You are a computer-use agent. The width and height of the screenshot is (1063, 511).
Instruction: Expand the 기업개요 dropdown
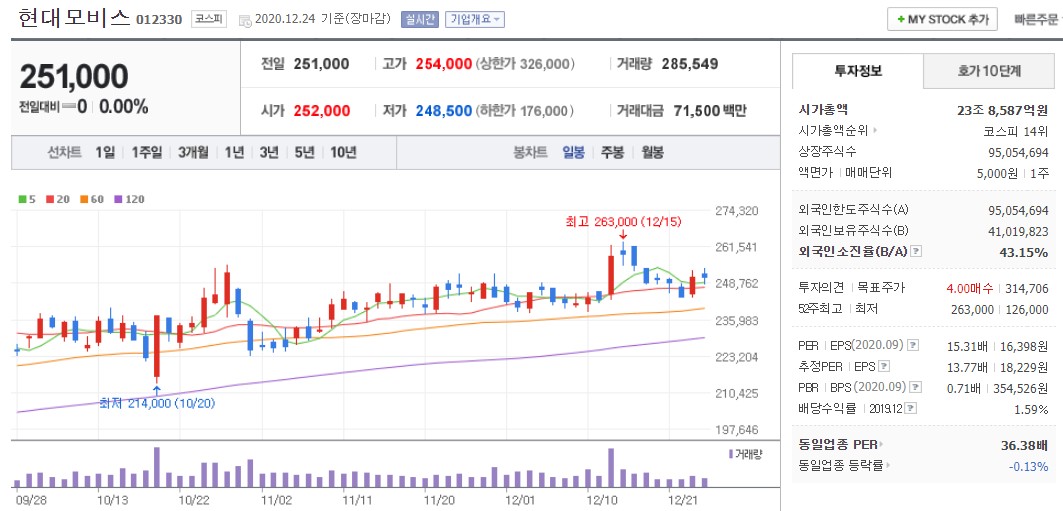(475, 20)
